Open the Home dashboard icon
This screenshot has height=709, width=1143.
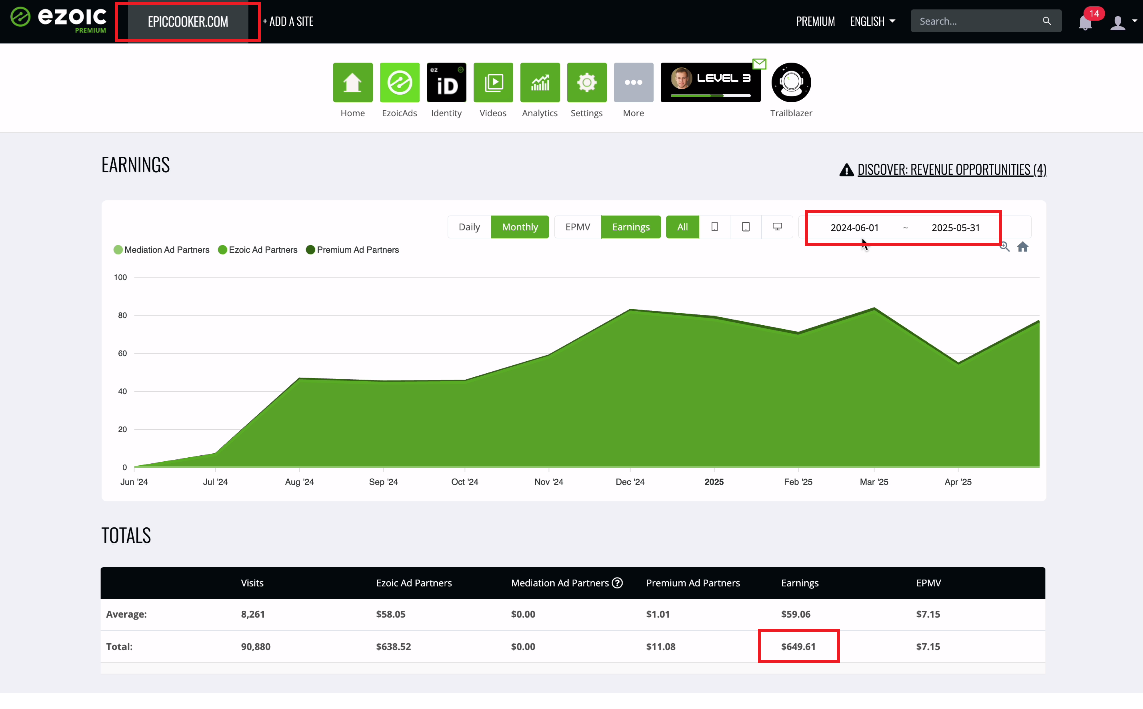point(353,82)
